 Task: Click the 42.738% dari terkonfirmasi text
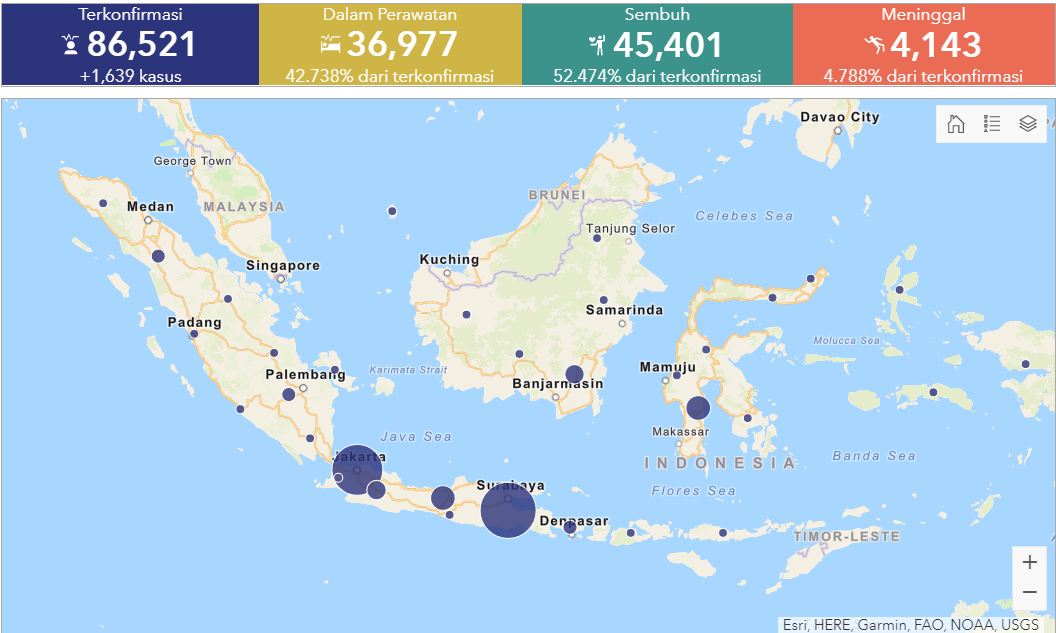pyautogui.click(x=390, y=76)
